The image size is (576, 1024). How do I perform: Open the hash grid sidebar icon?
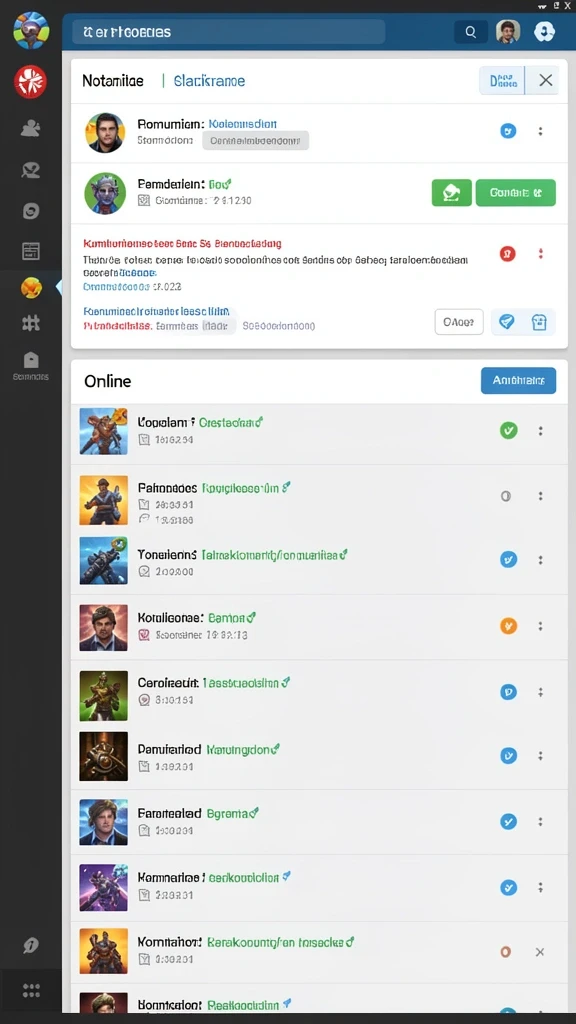coord(31,323)
